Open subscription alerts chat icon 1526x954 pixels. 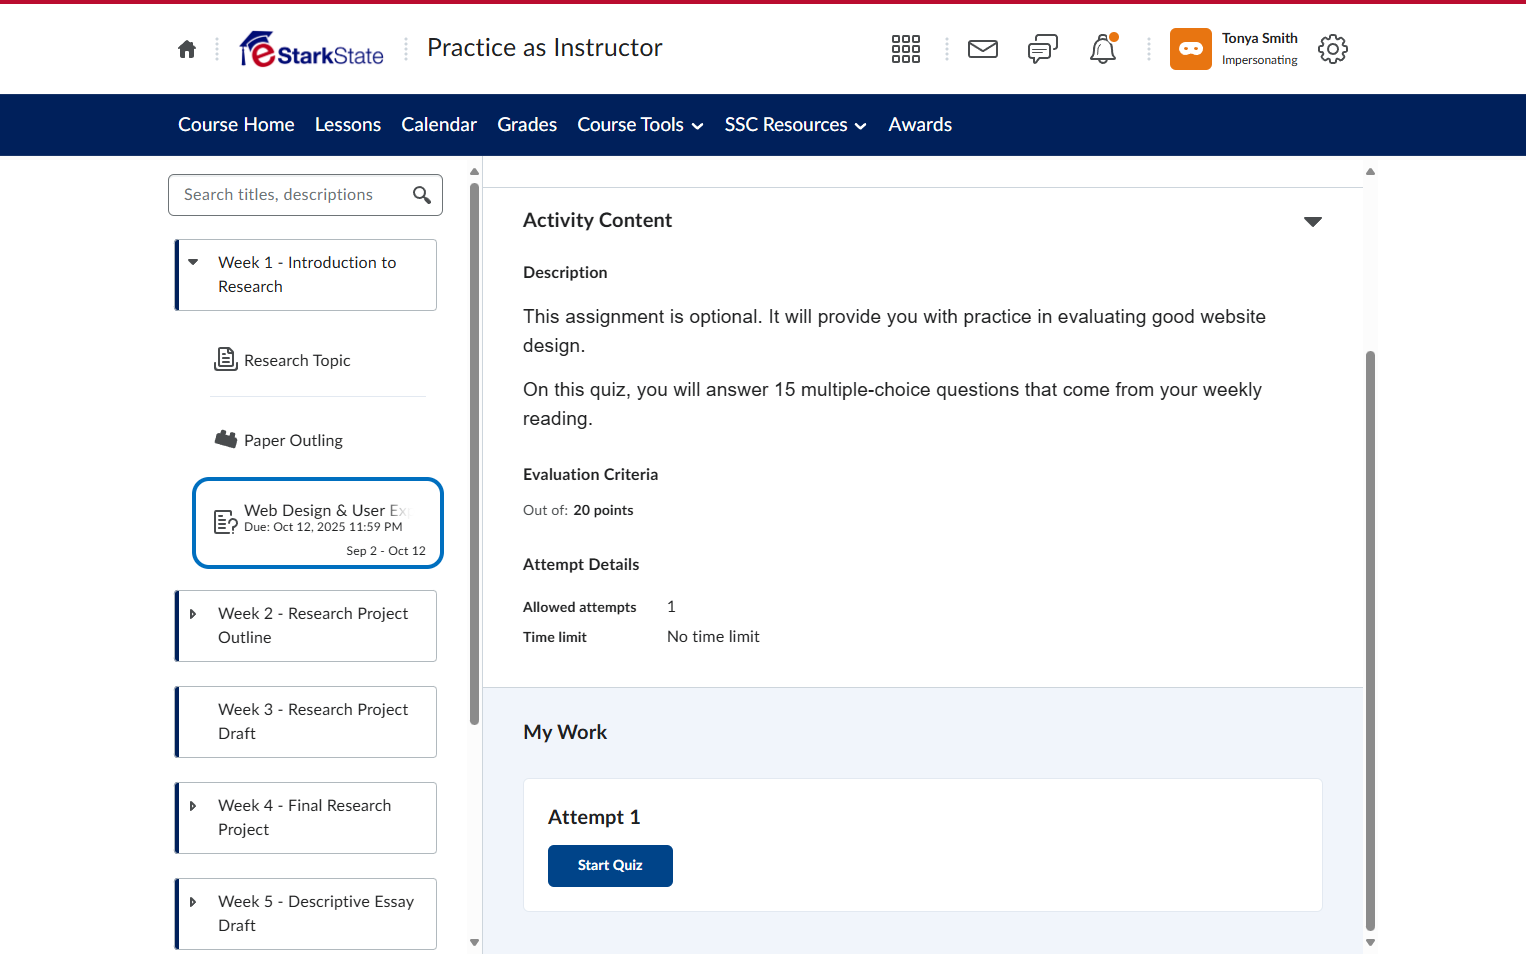[x=1043, y=49]
